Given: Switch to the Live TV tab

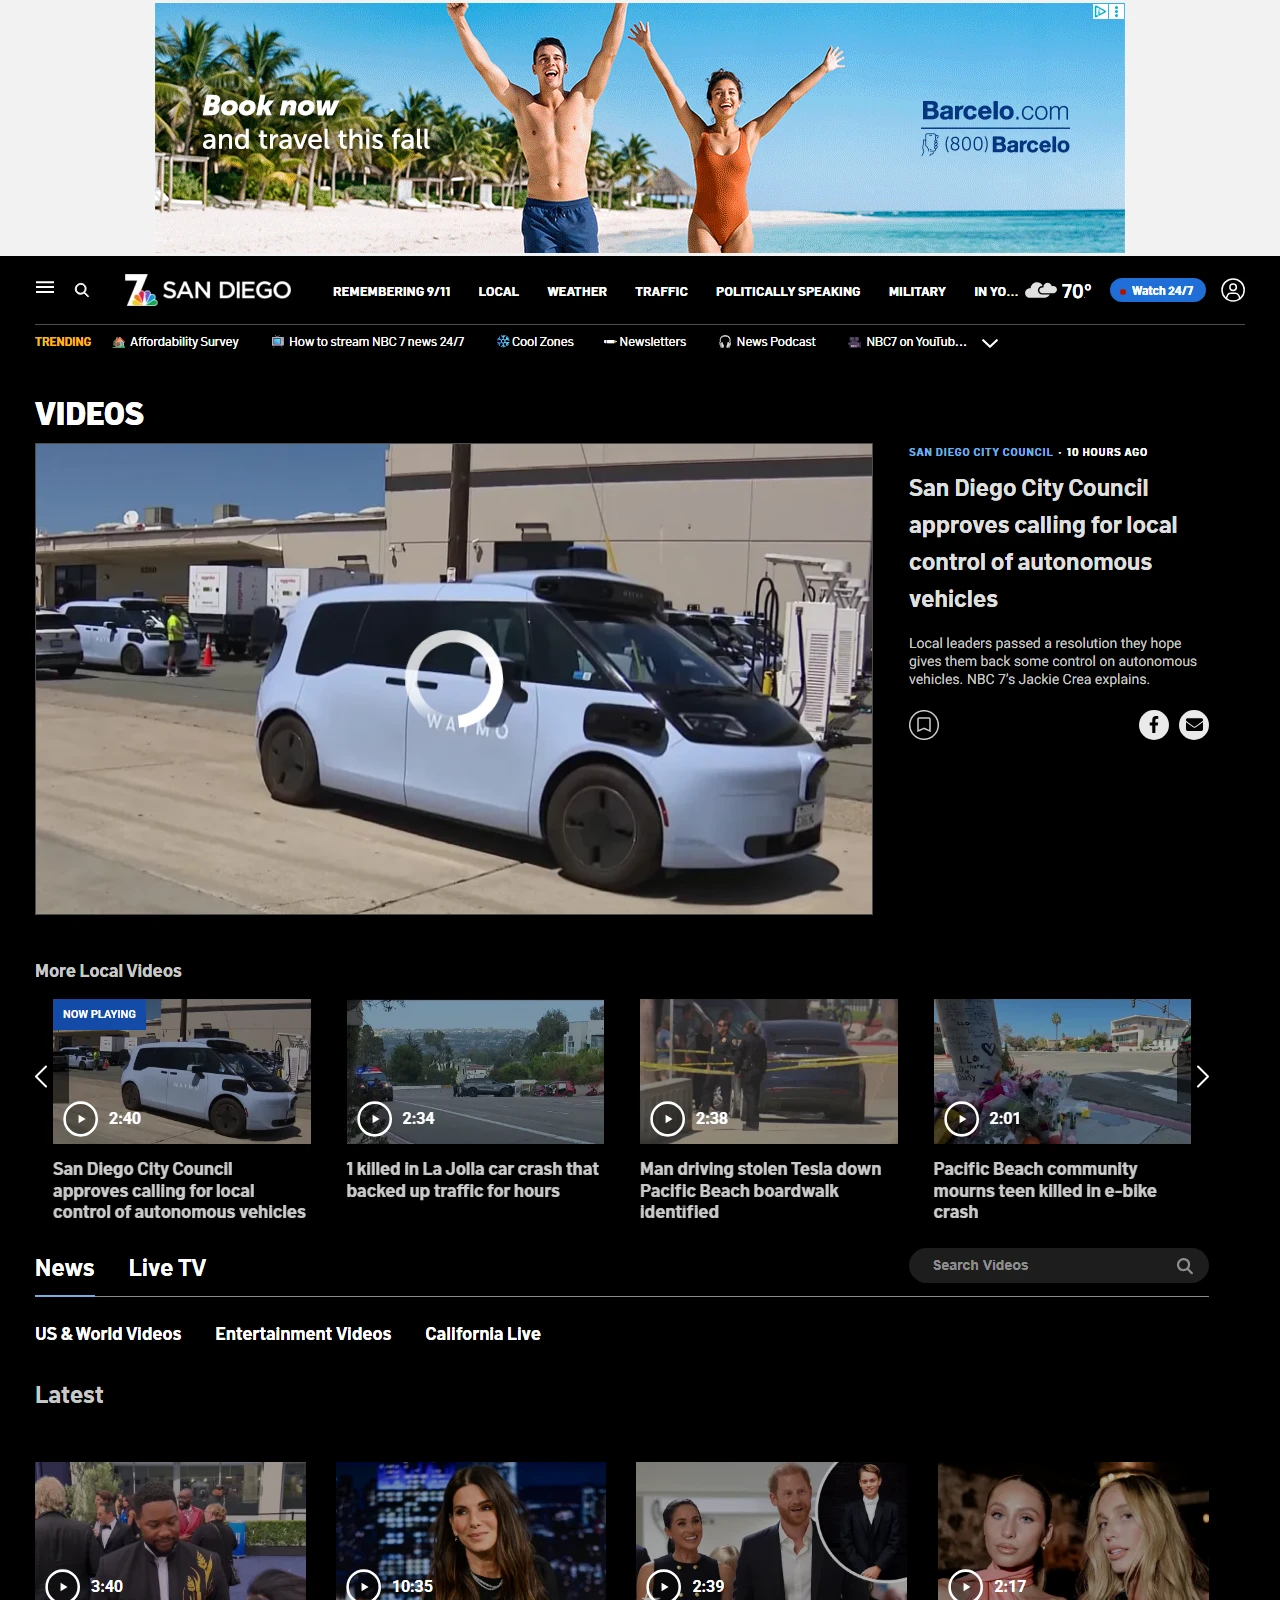Looking at the screenshot, I should [x=167, y=1268].
